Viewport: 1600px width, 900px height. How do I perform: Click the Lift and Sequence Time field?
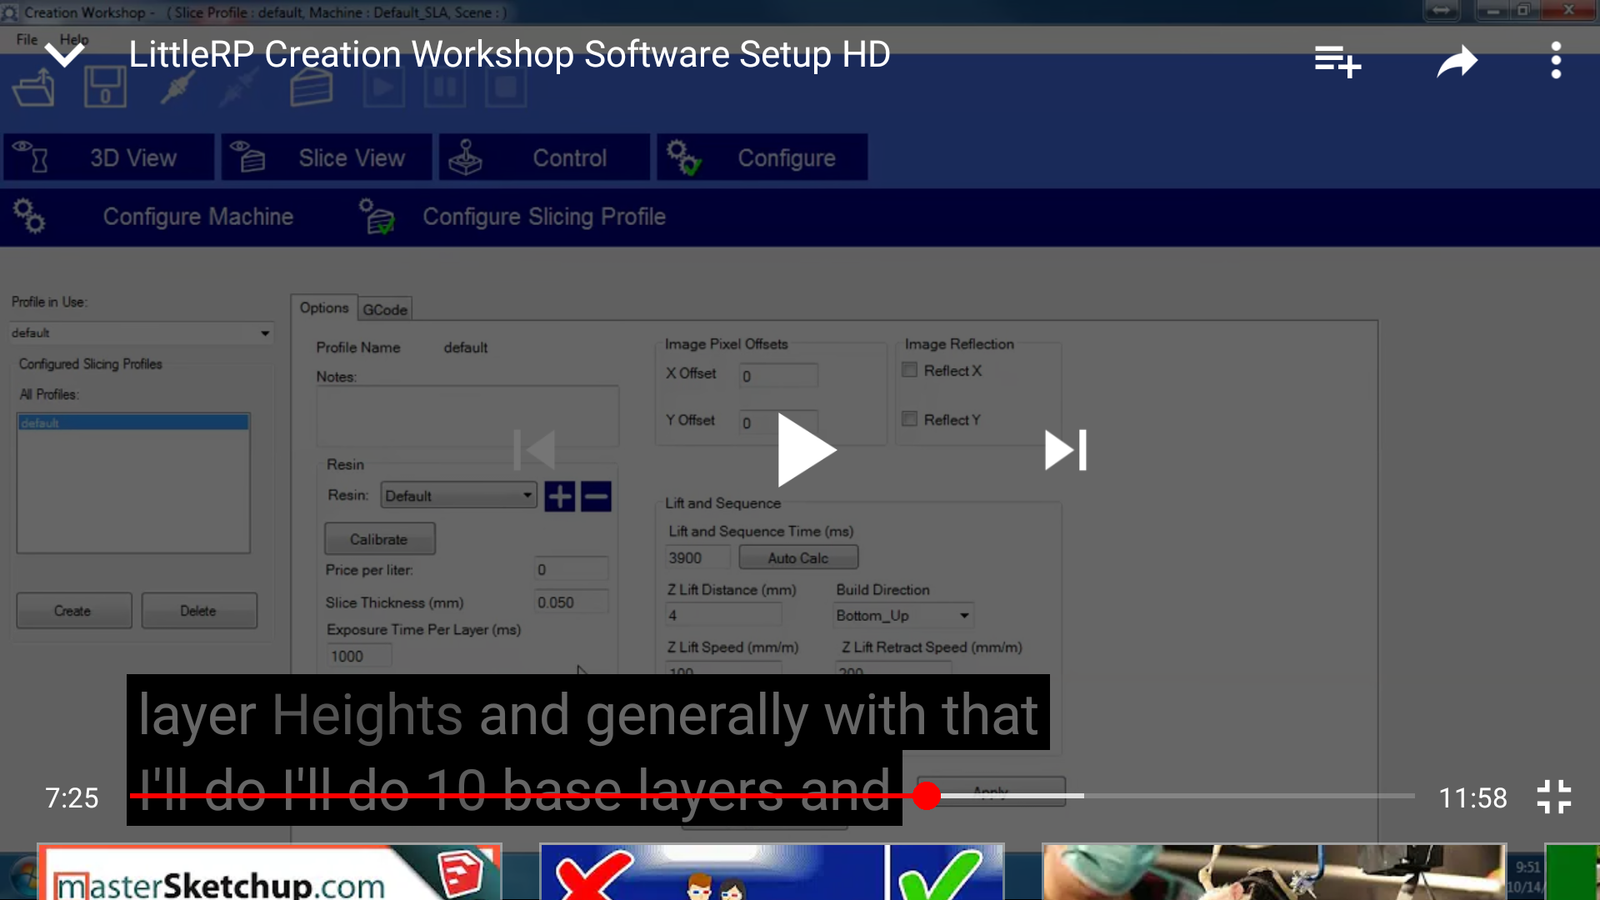point(698,558)
